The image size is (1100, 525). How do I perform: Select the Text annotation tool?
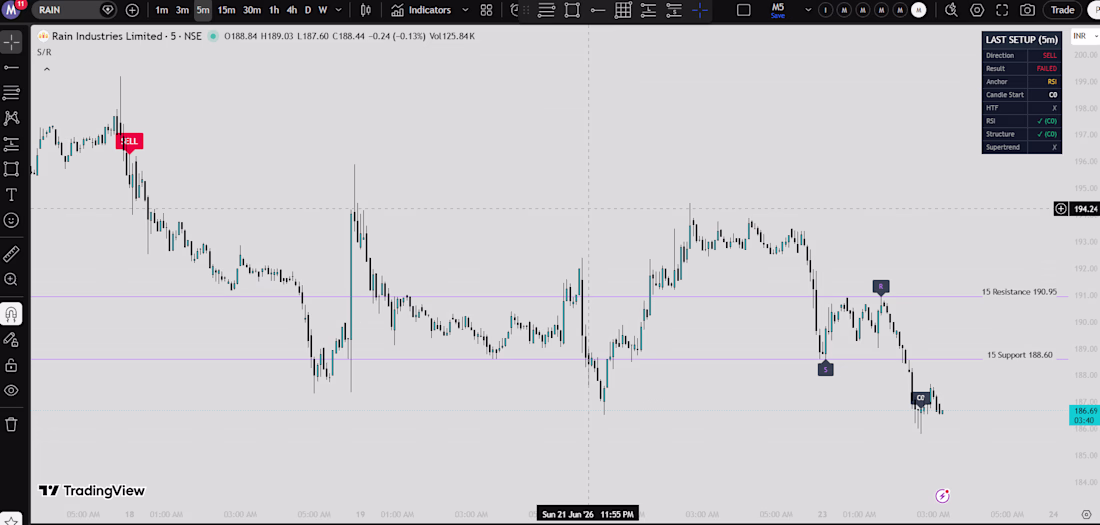11,194
